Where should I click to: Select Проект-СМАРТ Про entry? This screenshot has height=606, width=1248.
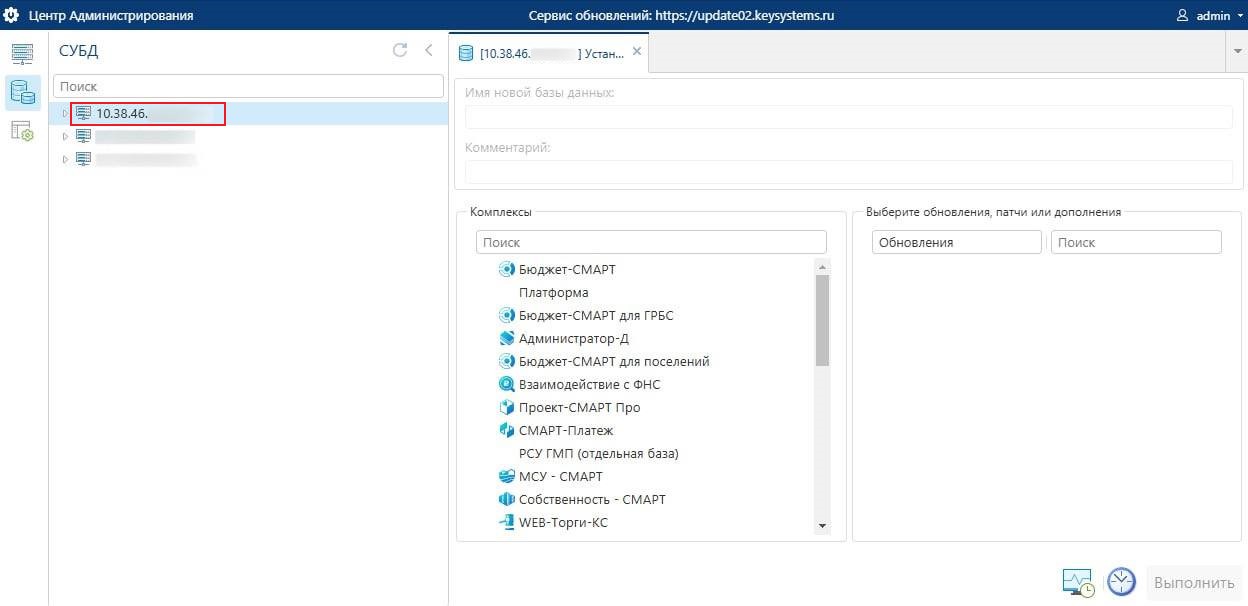[x=579, y=407]
